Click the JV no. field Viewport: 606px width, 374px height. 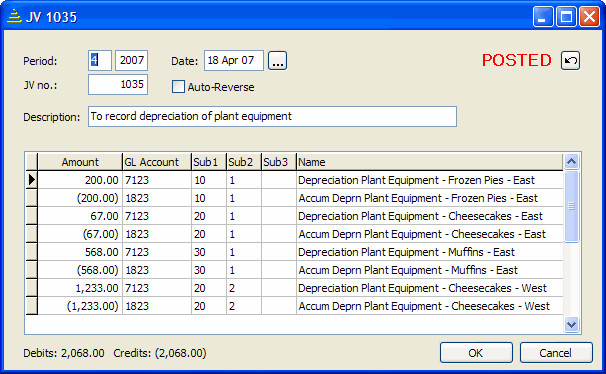pyautogui.click(x=118, y=85)
